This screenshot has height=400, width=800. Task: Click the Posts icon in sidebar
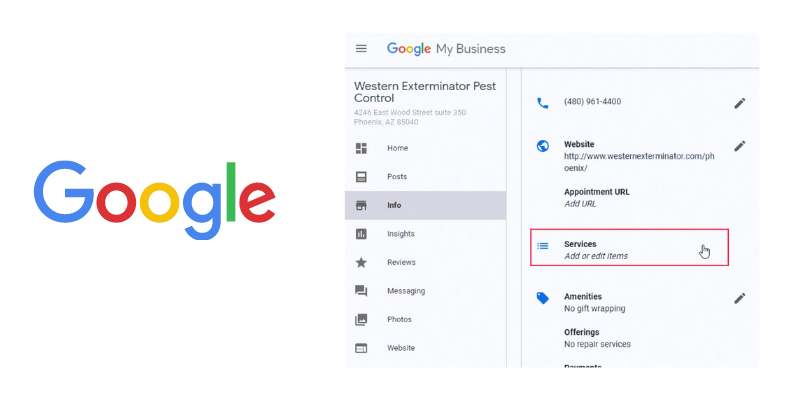pyautogui.click(x=361, y=177)
